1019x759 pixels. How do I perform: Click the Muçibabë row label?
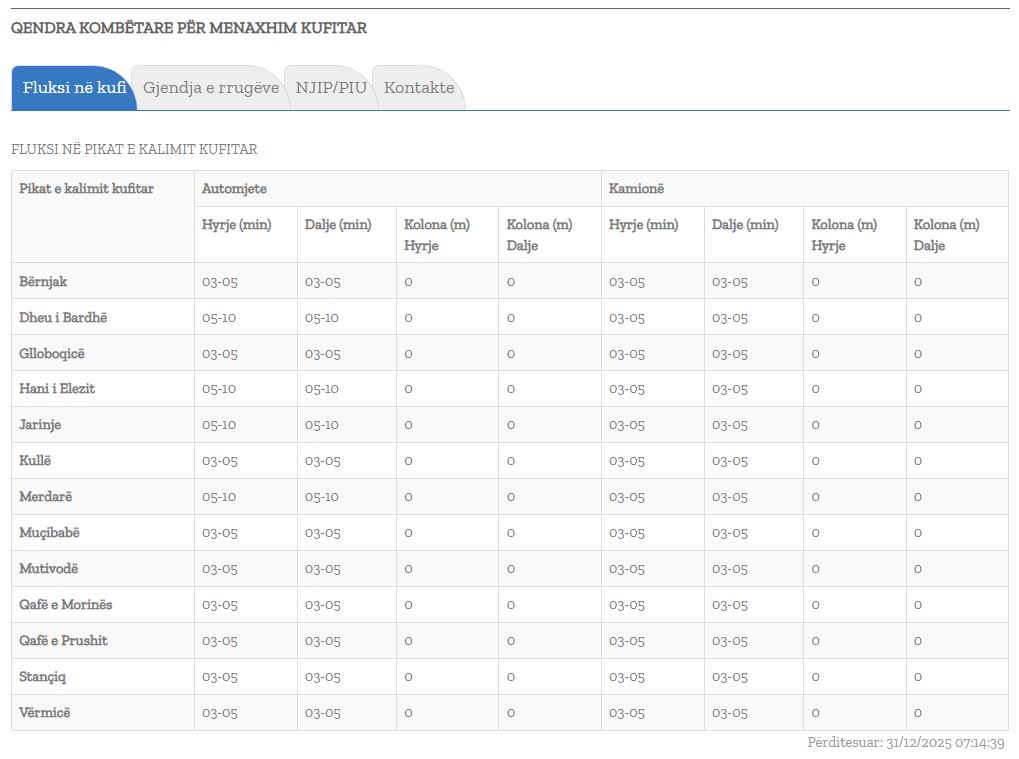pyautogui.click(x=49, y=533)
